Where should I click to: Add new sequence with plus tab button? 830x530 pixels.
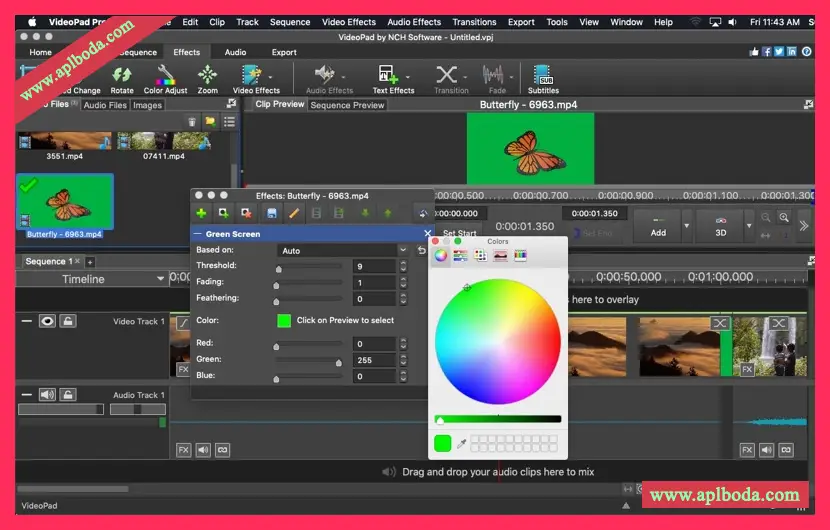point(90,262)
